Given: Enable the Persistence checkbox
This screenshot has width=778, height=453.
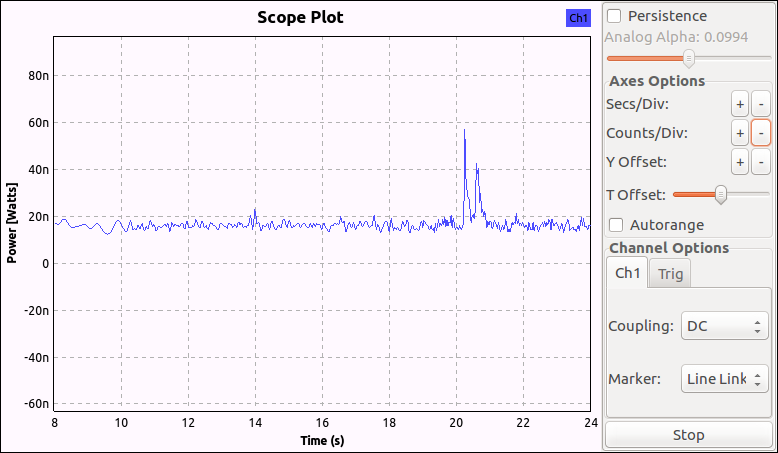Looking at the screenshot, I should pyautogui.click(x=614, y=16).
